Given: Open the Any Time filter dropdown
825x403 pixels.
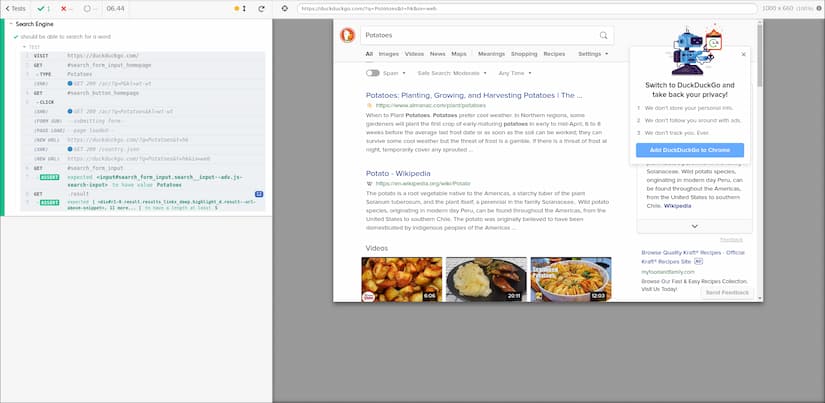Looking at the screenshot, I should (515, 73).
